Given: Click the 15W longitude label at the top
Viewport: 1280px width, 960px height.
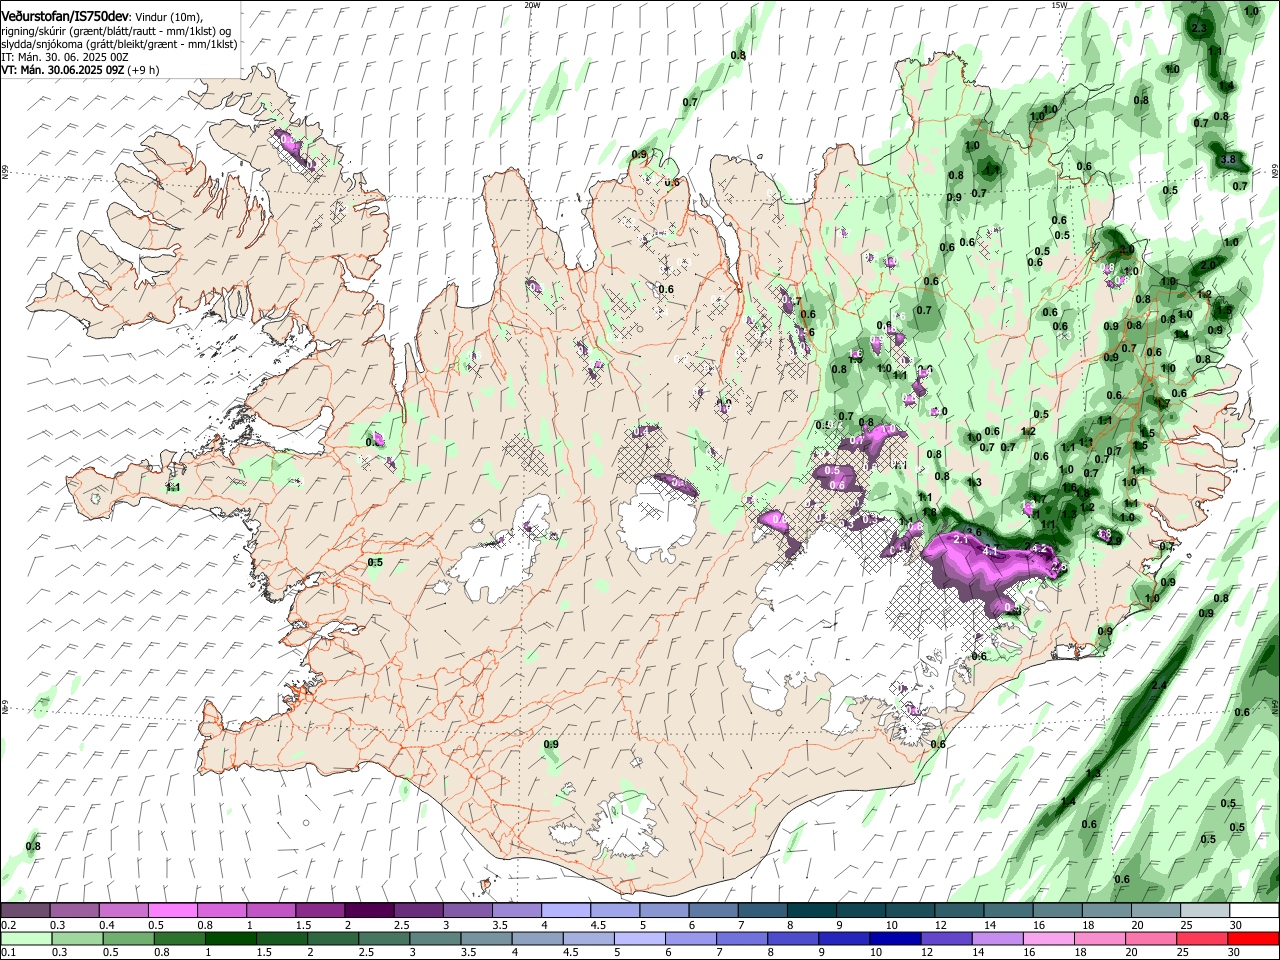Looking at the screenshot, I should (x=1059, y=4).
